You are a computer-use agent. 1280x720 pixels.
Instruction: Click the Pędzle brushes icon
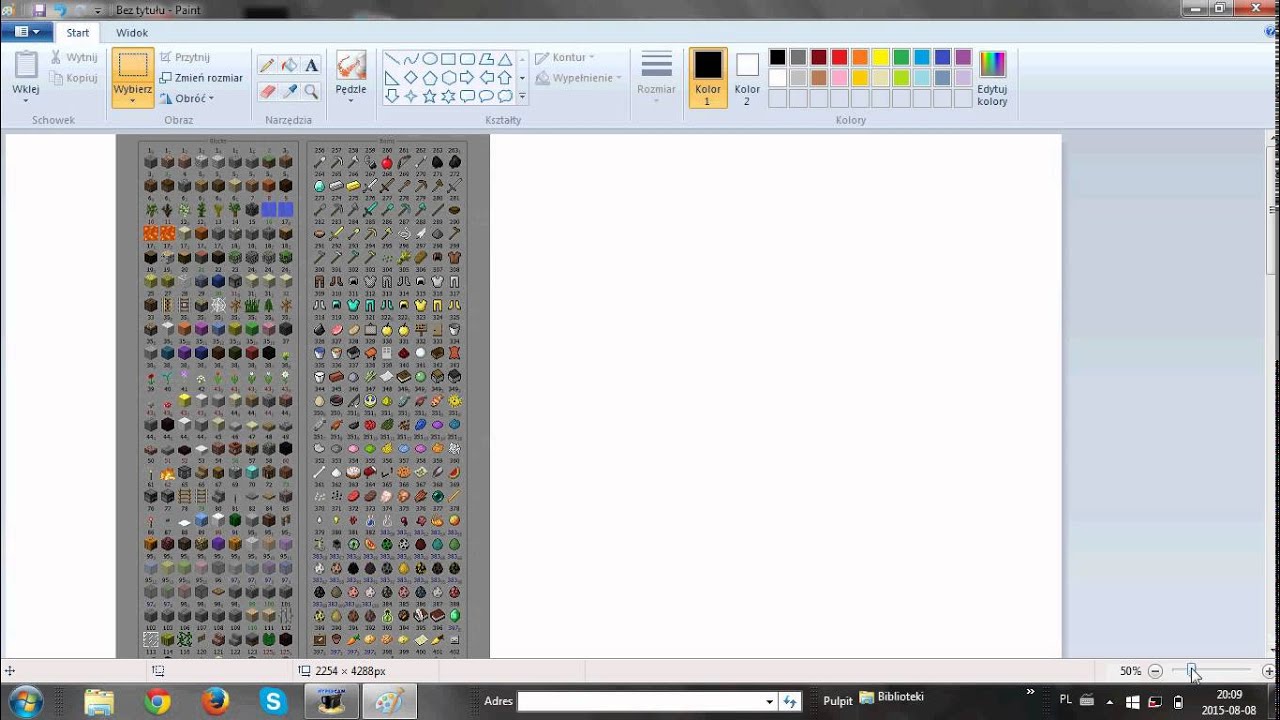[x=351, y=66]
